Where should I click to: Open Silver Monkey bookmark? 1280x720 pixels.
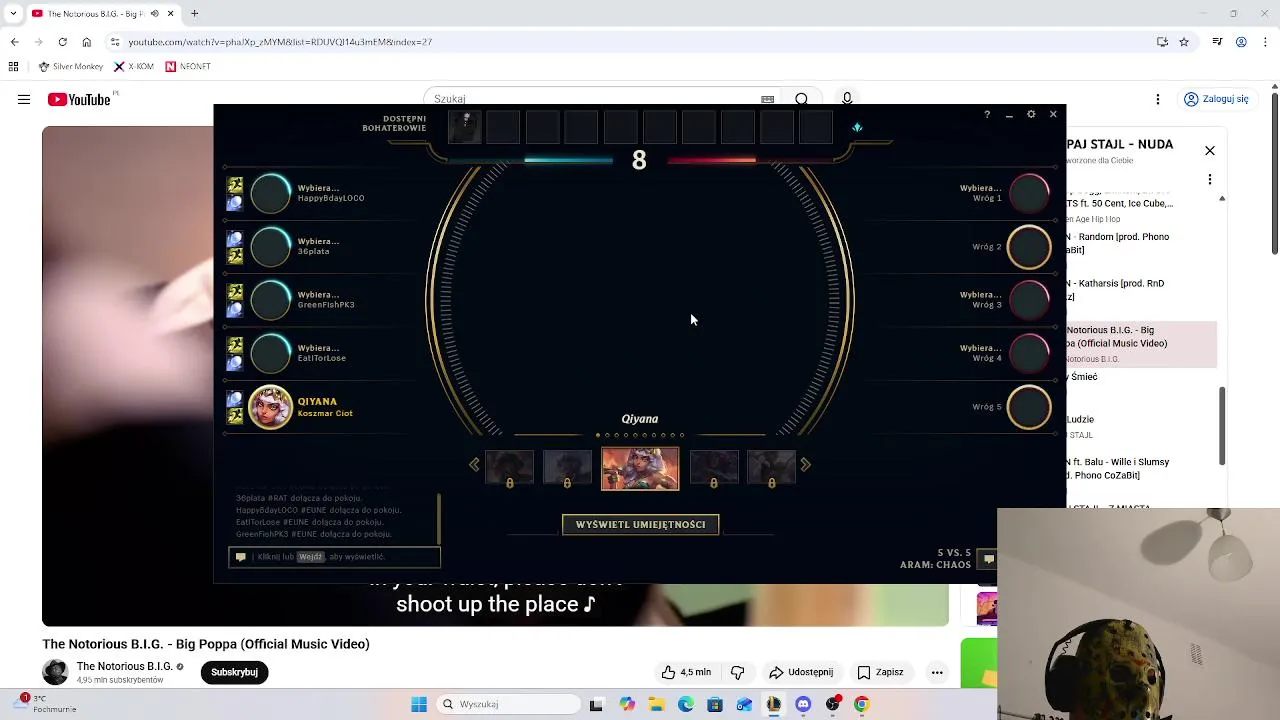[x=71, y=67]
